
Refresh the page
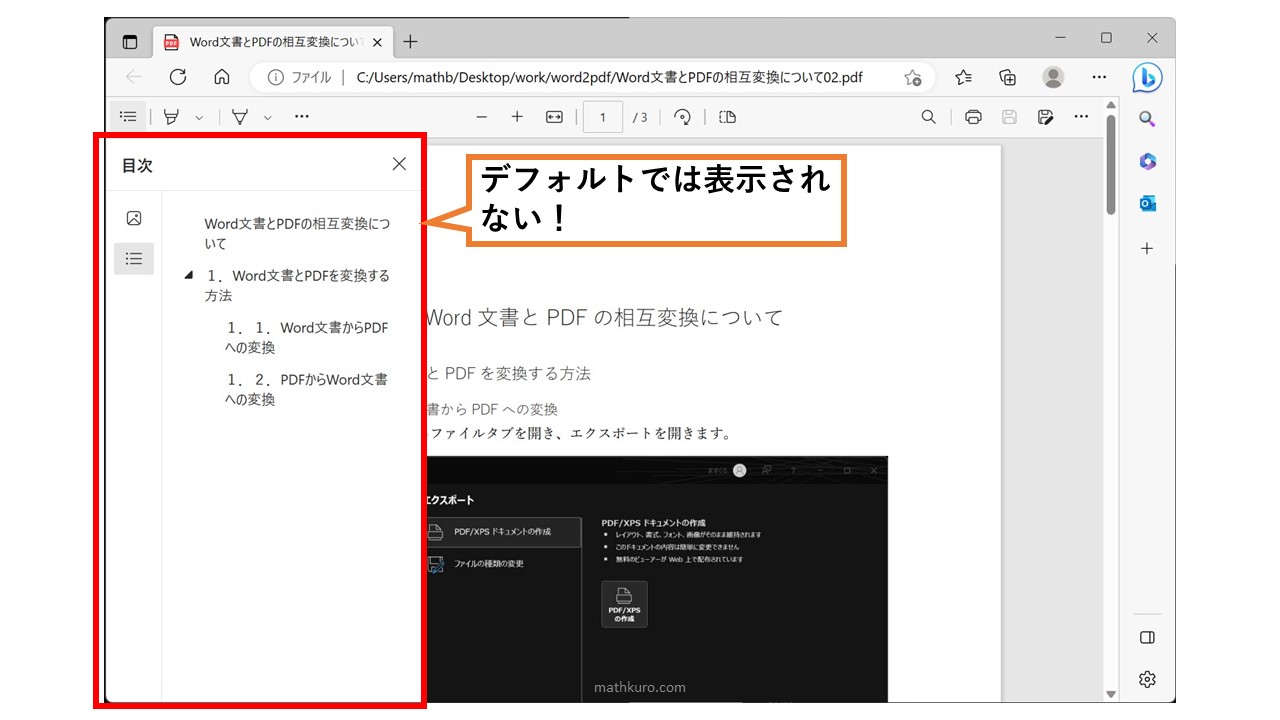178,77
